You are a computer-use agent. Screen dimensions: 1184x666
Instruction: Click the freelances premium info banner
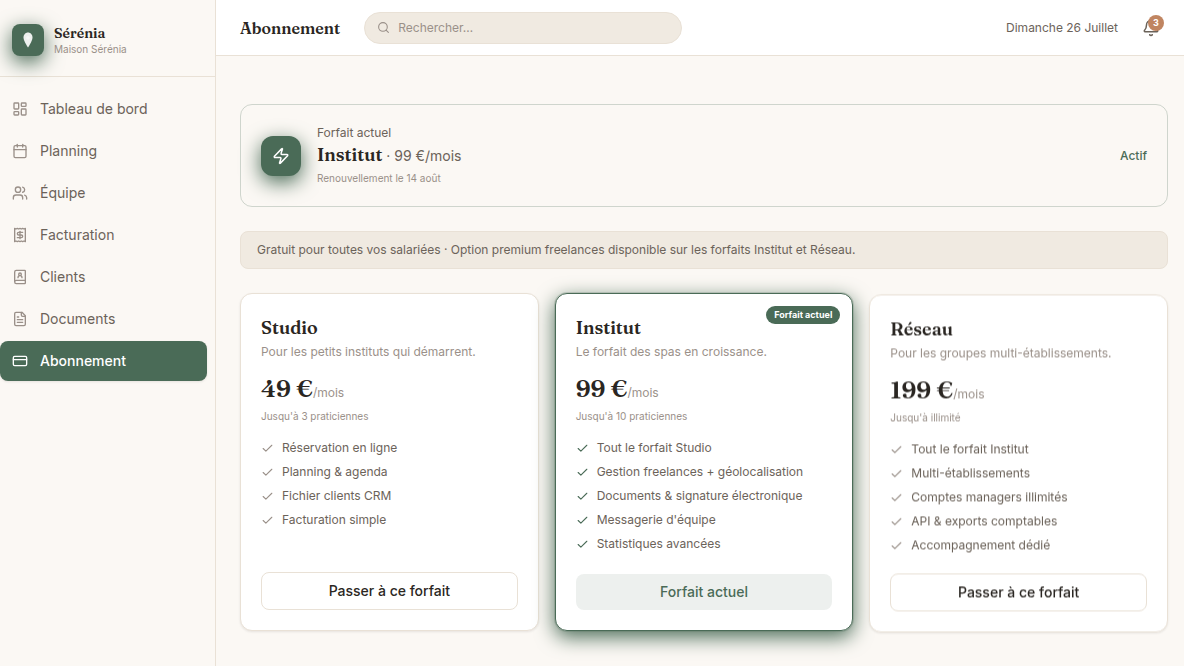[x=704, y=250]
